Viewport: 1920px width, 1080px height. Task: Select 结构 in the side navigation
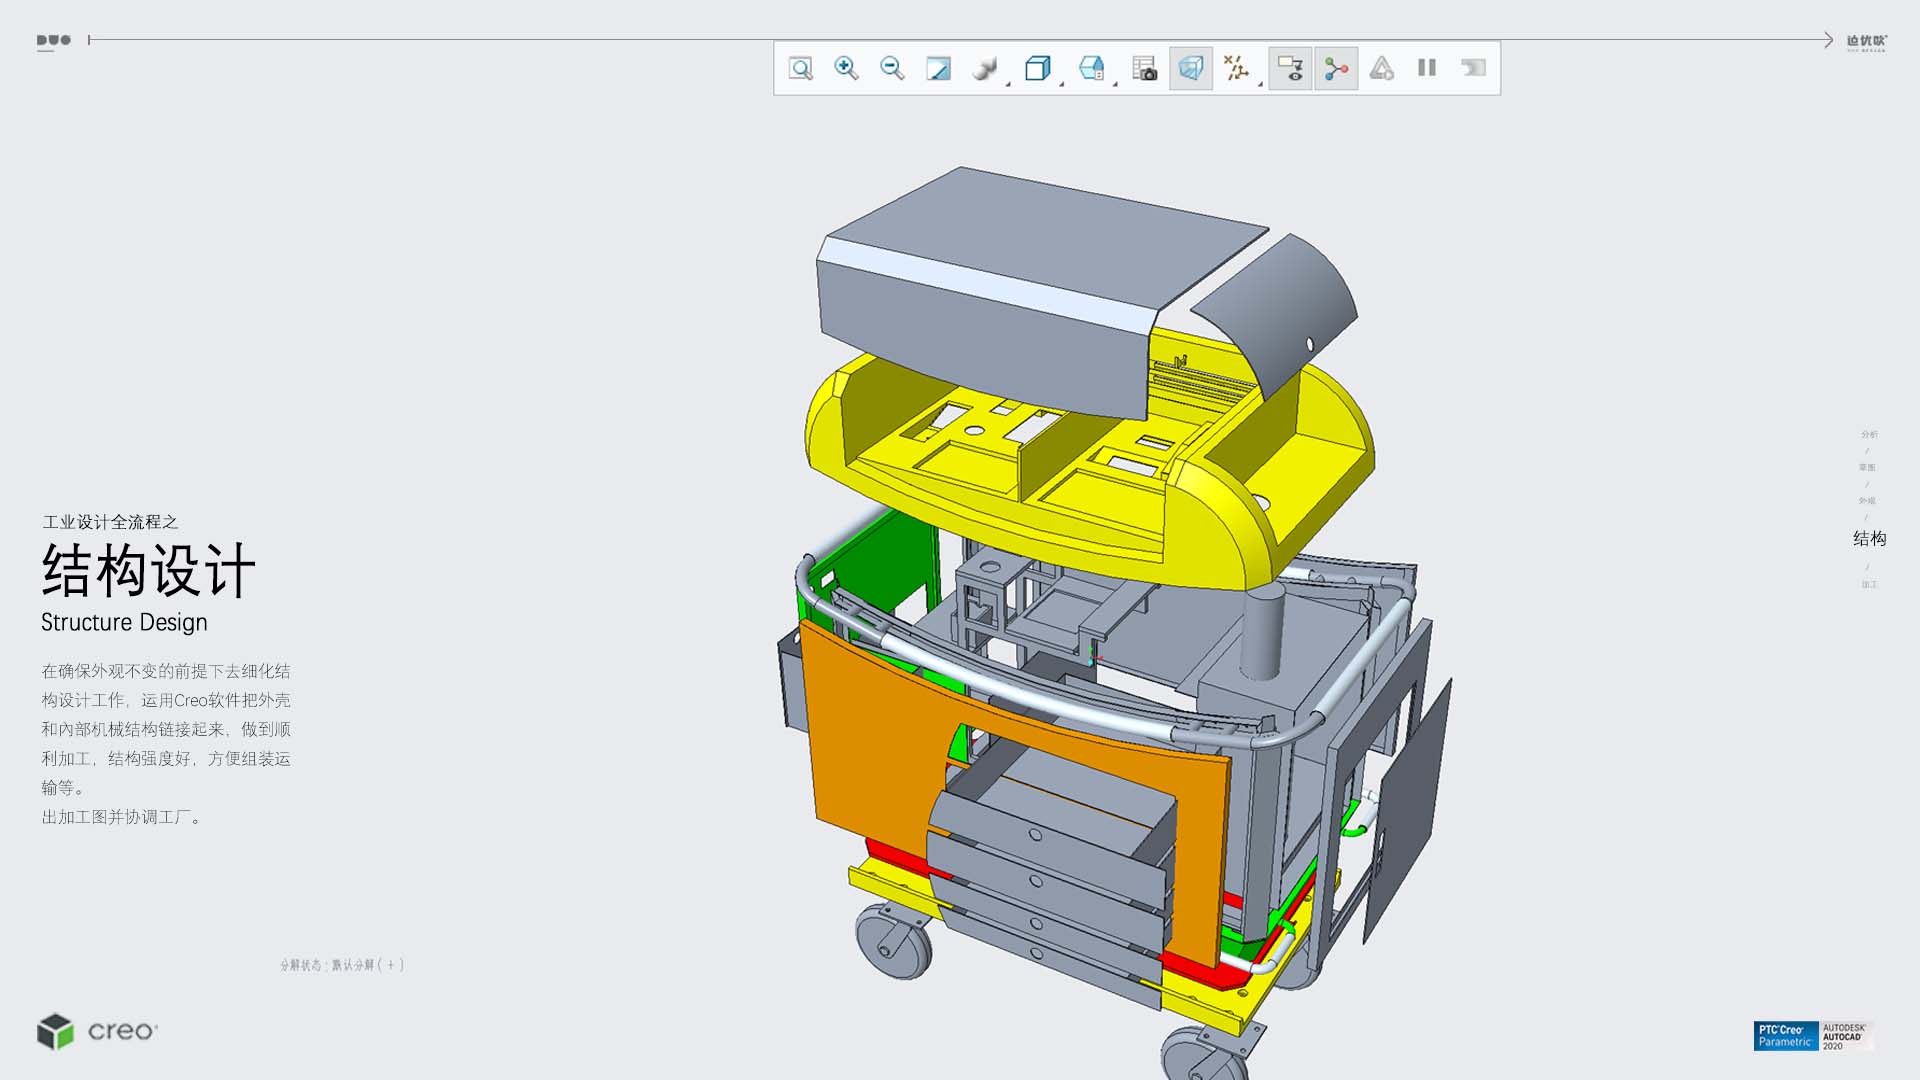(1869, 539)
